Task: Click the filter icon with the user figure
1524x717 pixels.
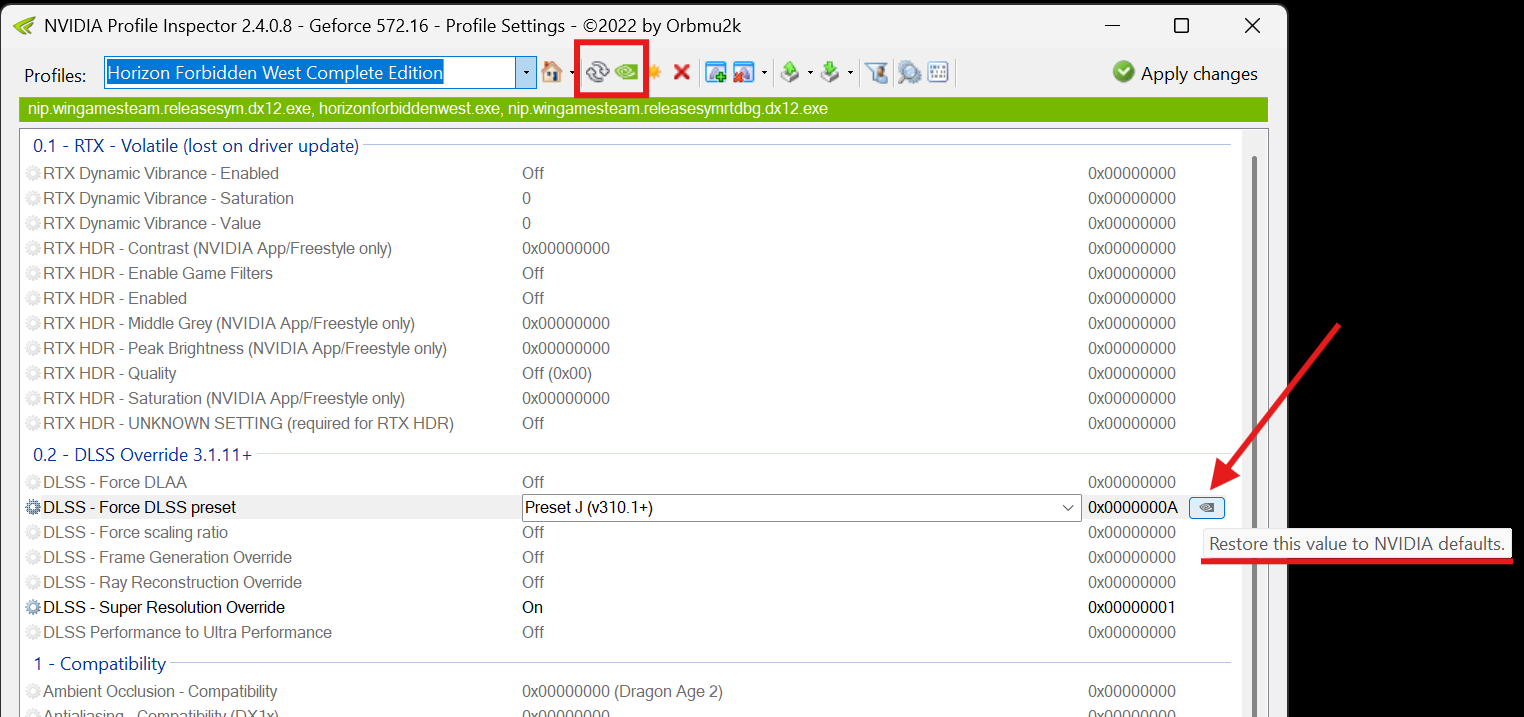Action: pyautogui.click(x=877, y=72)
